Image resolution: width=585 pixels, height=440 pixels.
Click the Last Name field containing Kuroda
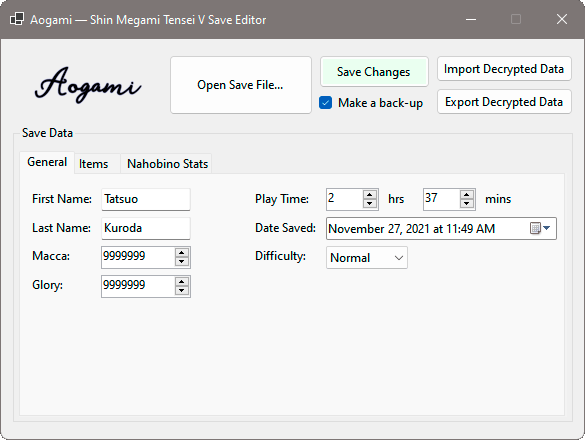click(x=146, y=228)
